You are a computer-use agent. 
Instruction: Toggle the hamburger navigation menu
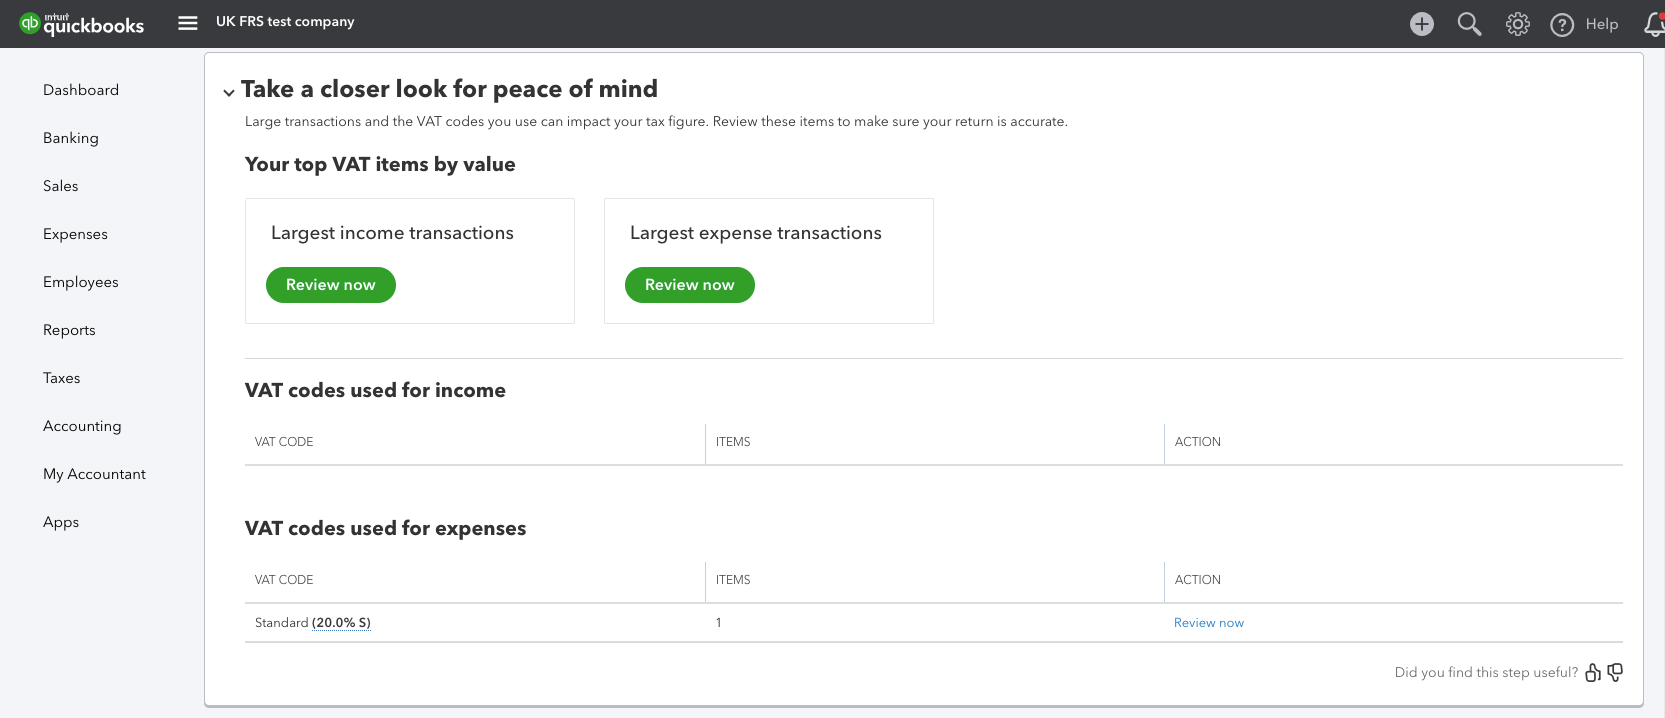[x=188, y=22]
